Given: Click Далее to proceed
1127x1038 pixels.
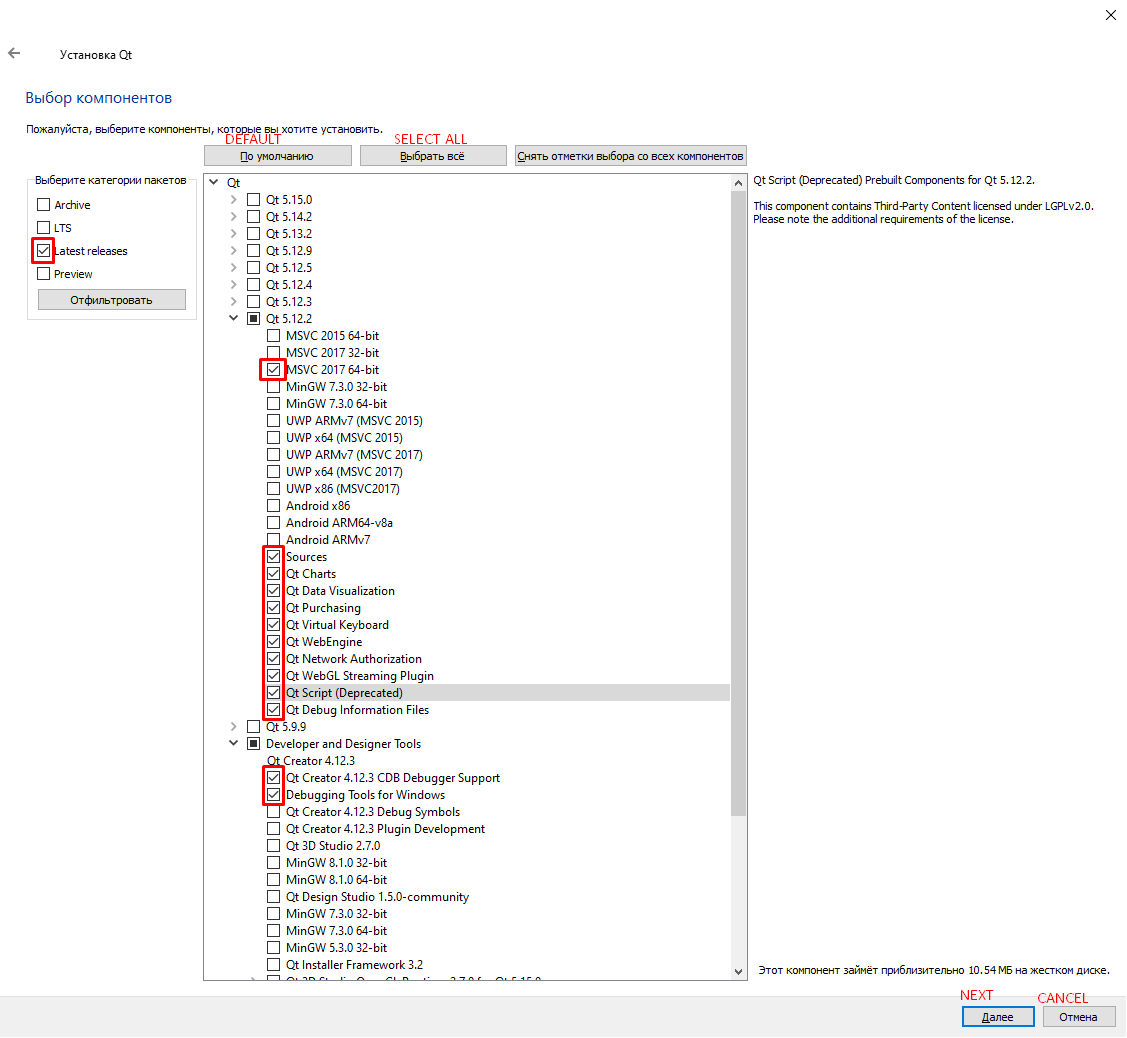Looking at the screenshot, I should (x=998, y=1016).
